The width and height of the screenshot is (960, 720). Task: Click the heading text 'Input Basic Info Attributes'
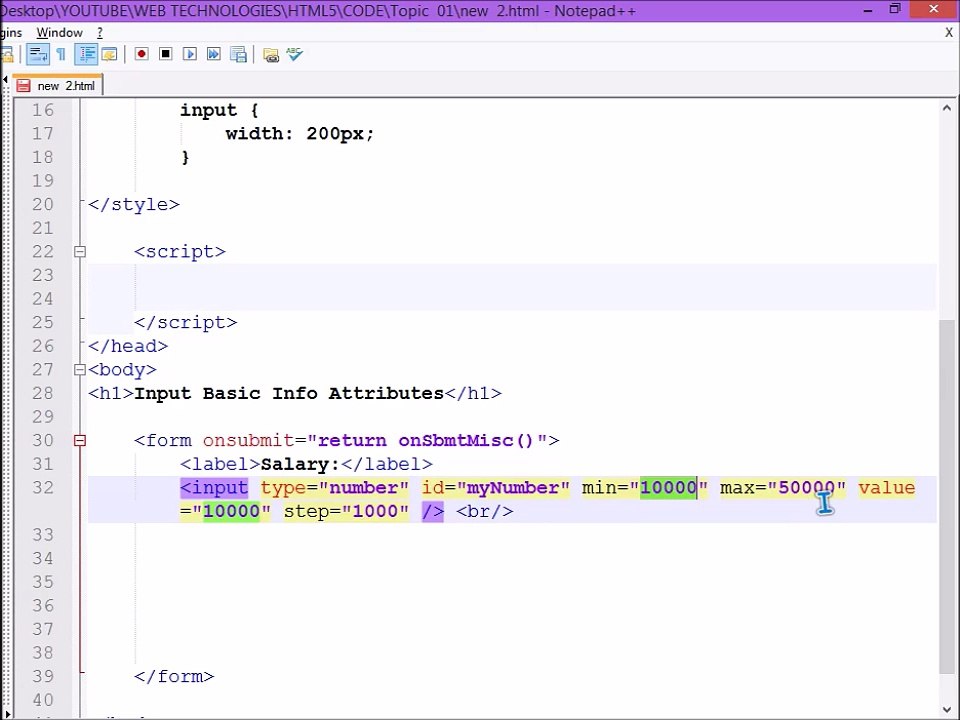tap(289, 393)
